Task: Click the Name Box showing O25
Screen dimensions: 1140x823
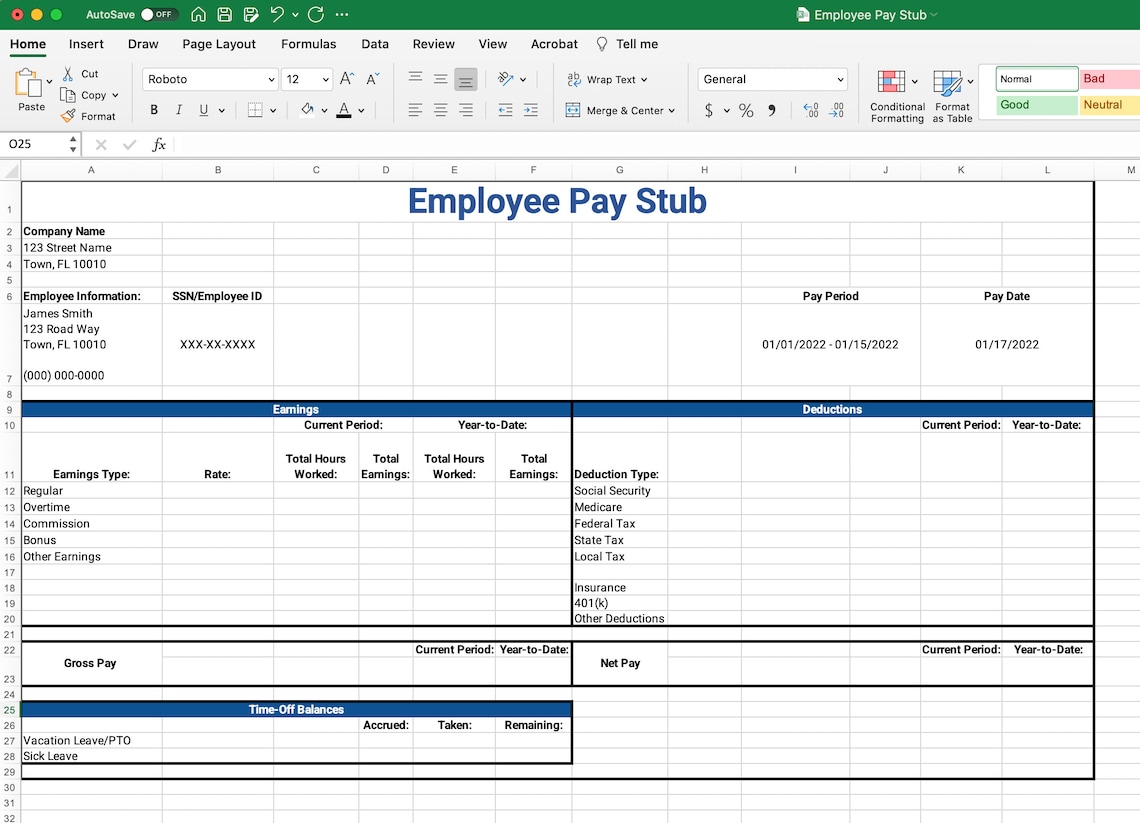Action: pyautogui.click(x=36, y=144)
